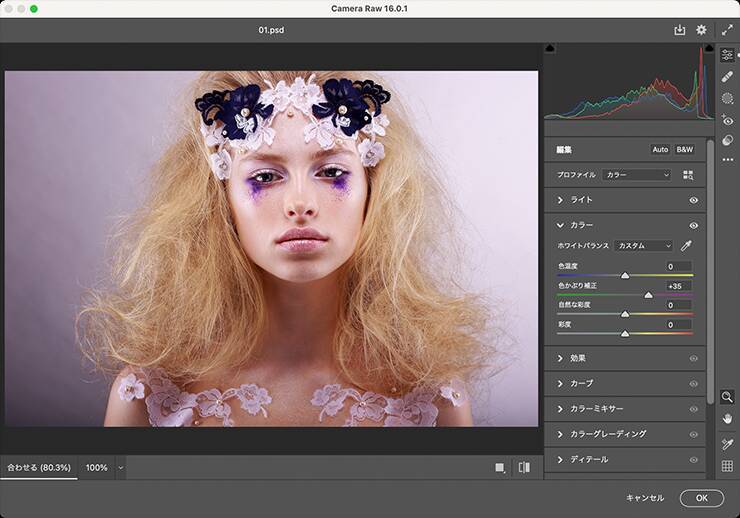The image size is (740, 518).
Task: Select the Healing tool icon
Action: 727,76
